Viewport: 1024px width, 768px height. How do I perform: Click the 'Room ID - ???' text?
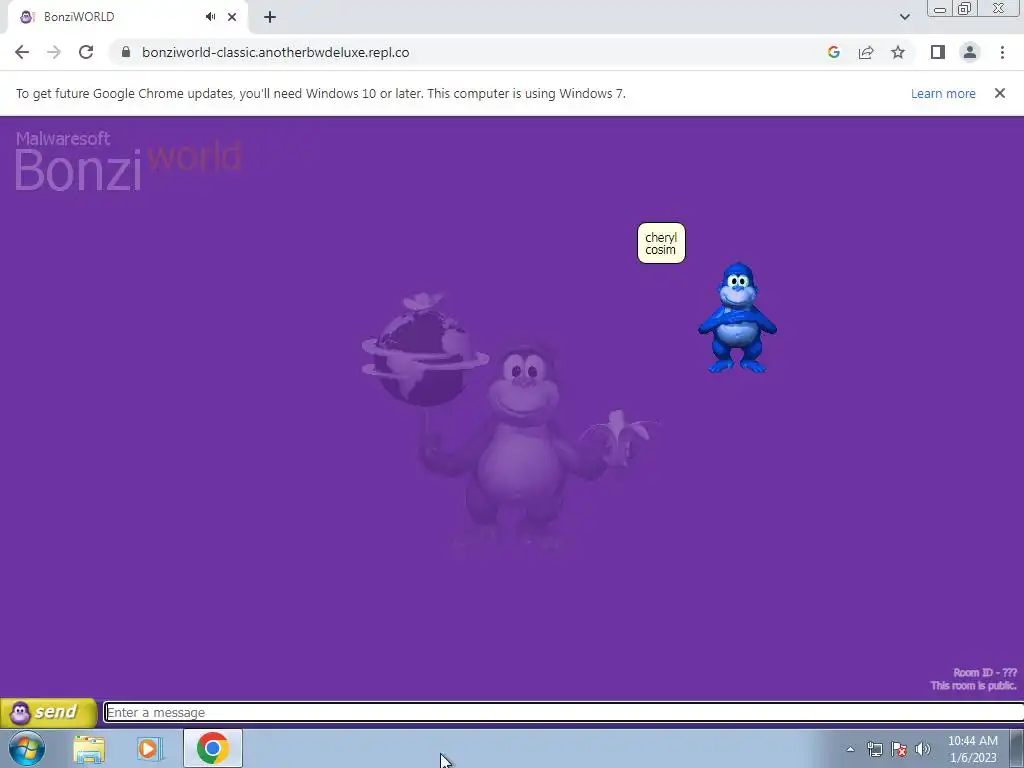pos(985,673)
